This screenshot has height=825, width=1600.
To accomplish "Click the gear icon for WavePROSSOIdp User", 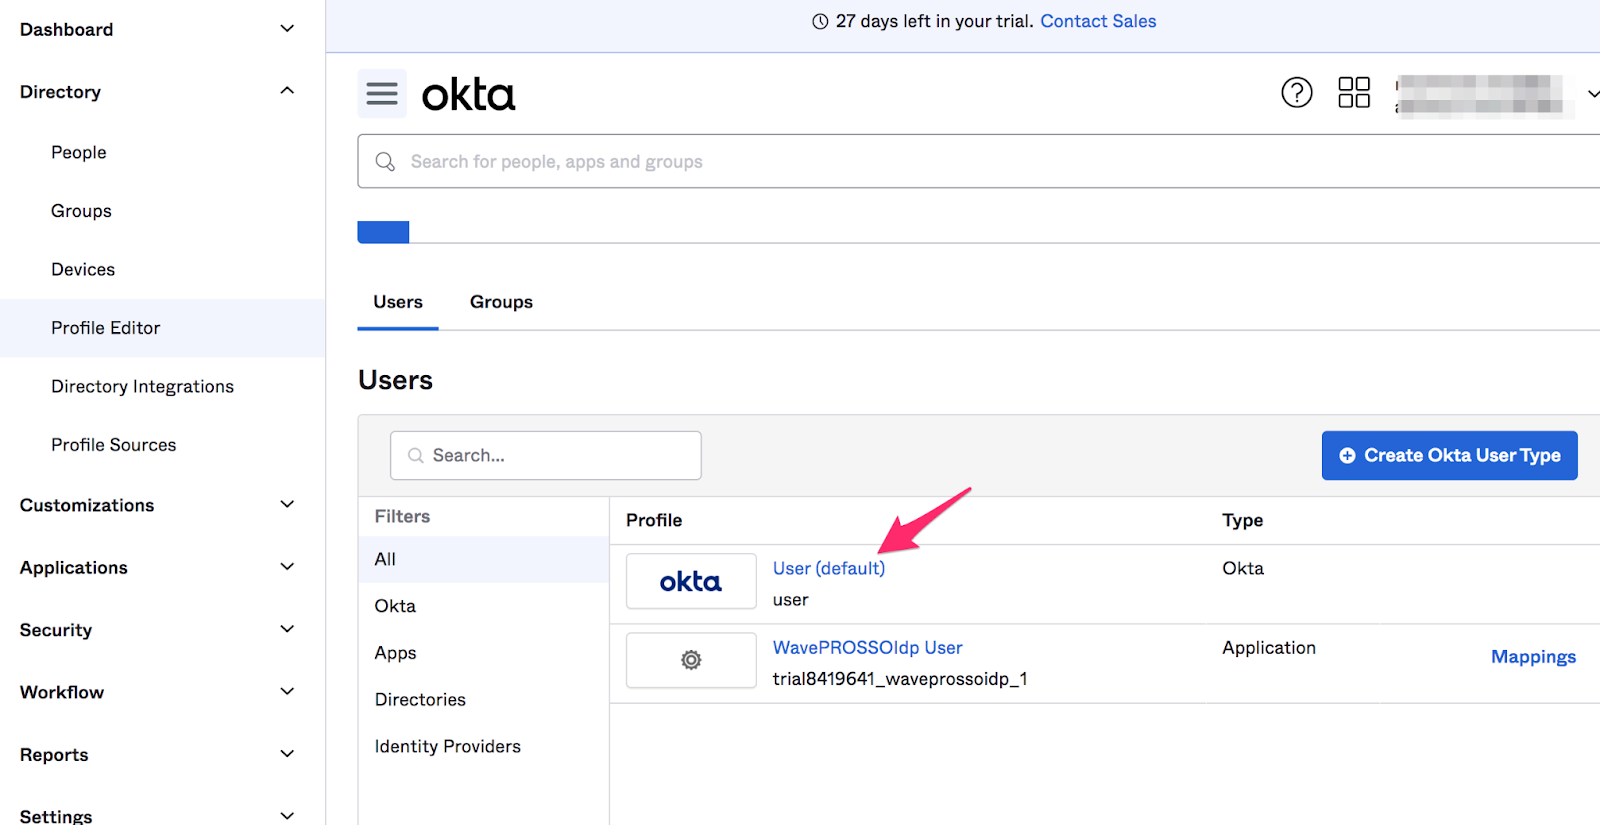I will [691, 660].
